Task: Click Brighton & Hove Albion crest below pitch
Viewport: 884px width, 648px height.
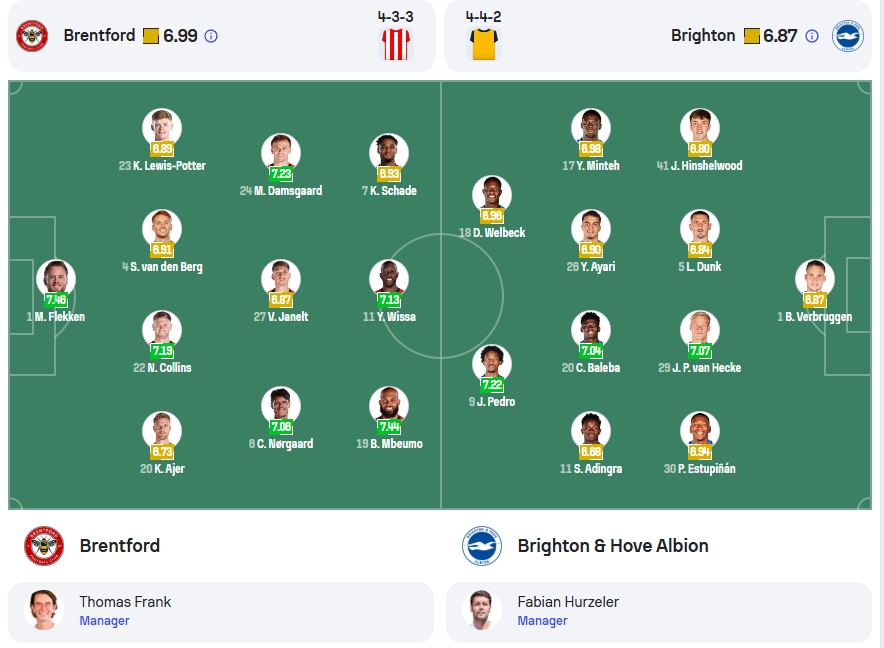Action: (482, 545)
